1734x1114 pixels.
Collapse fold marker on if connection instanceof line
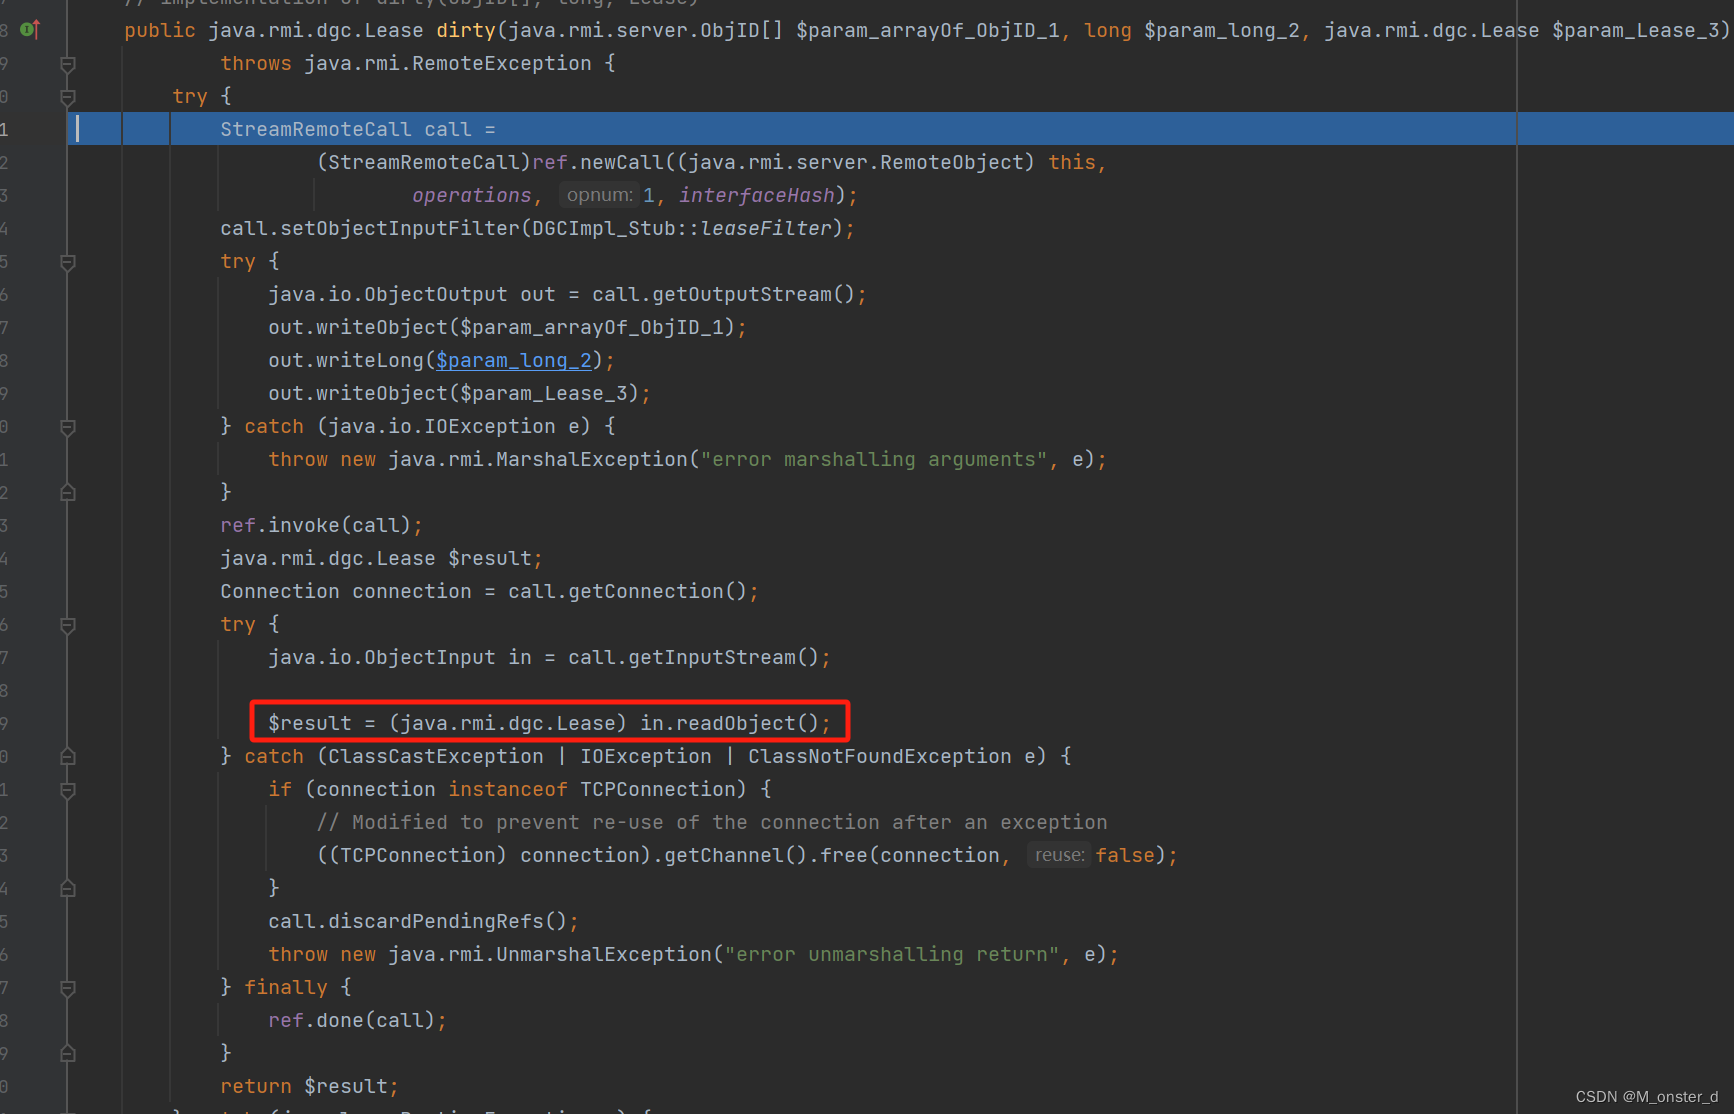[68, 790]
